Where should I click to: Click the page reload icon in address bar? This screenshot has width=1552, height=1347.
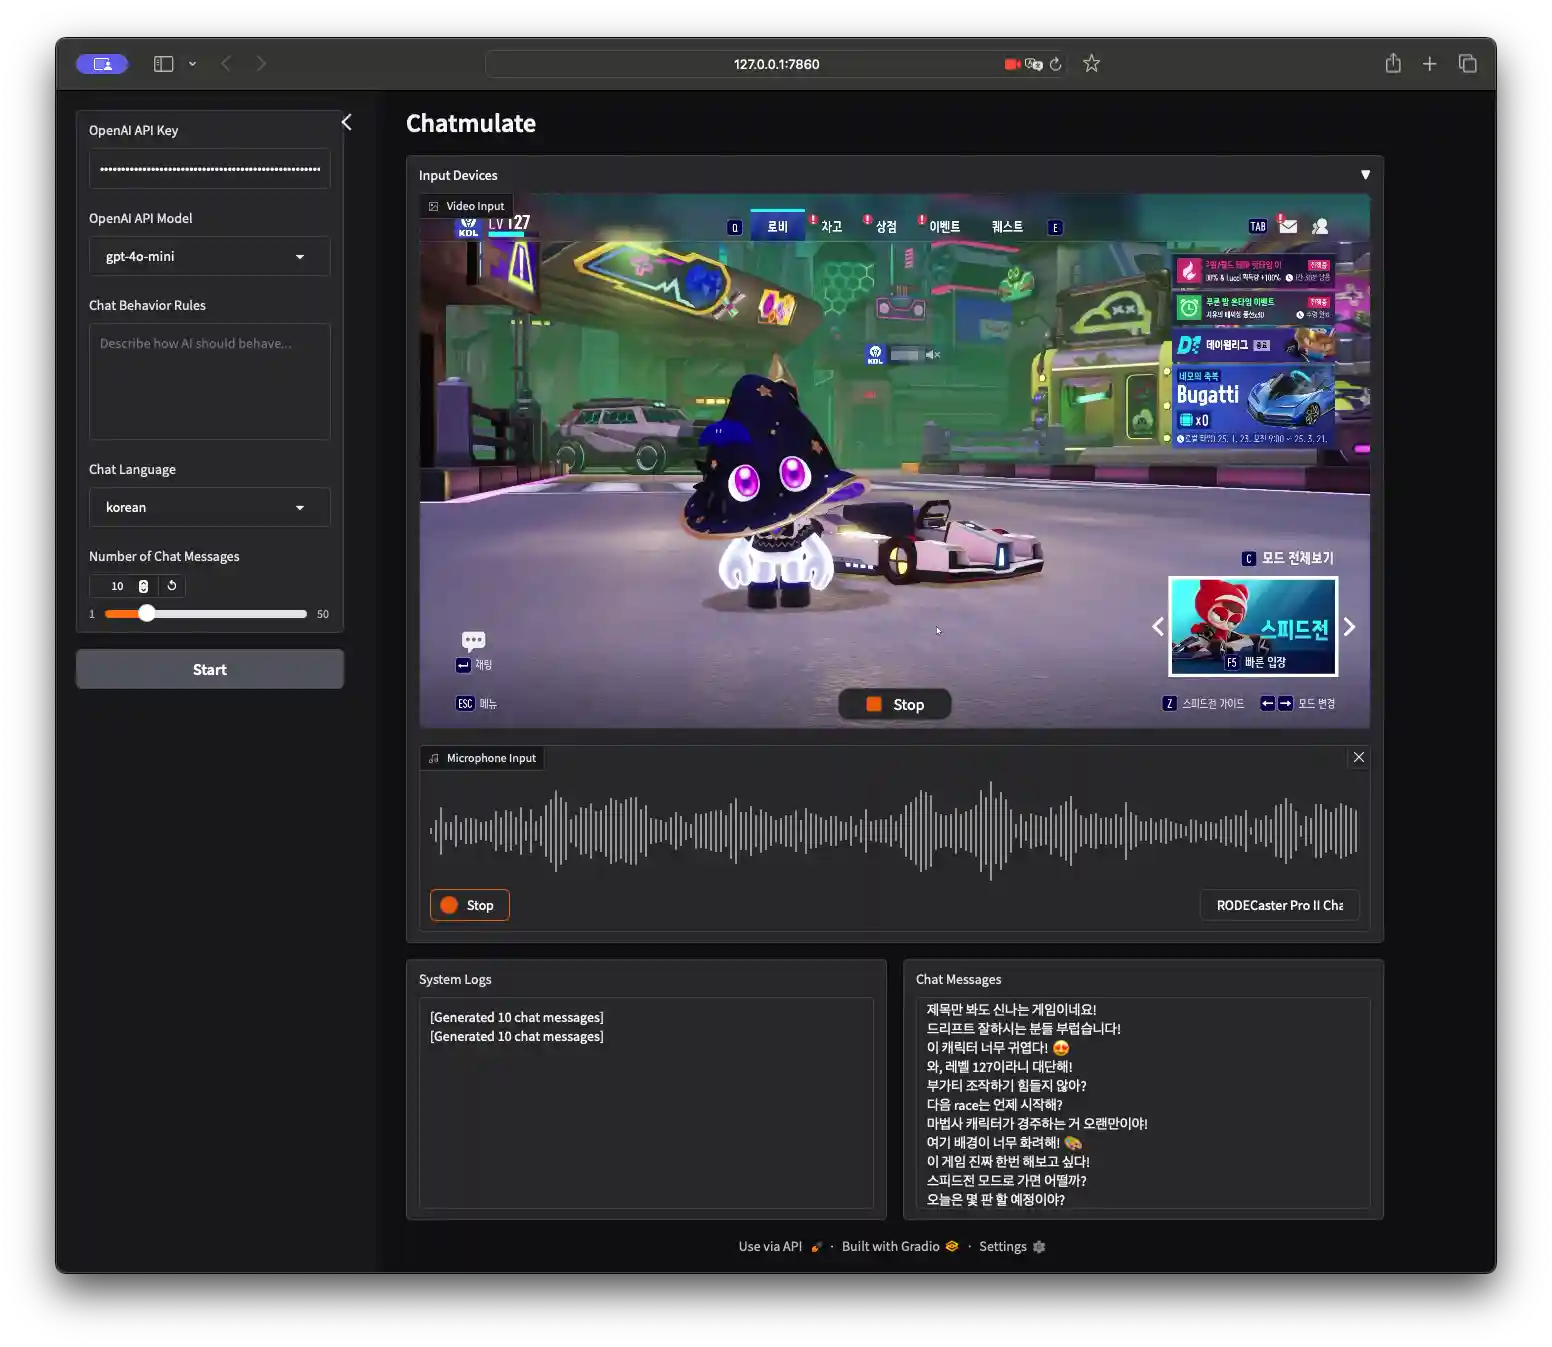pyautogui.click(x=1055, y=64)
